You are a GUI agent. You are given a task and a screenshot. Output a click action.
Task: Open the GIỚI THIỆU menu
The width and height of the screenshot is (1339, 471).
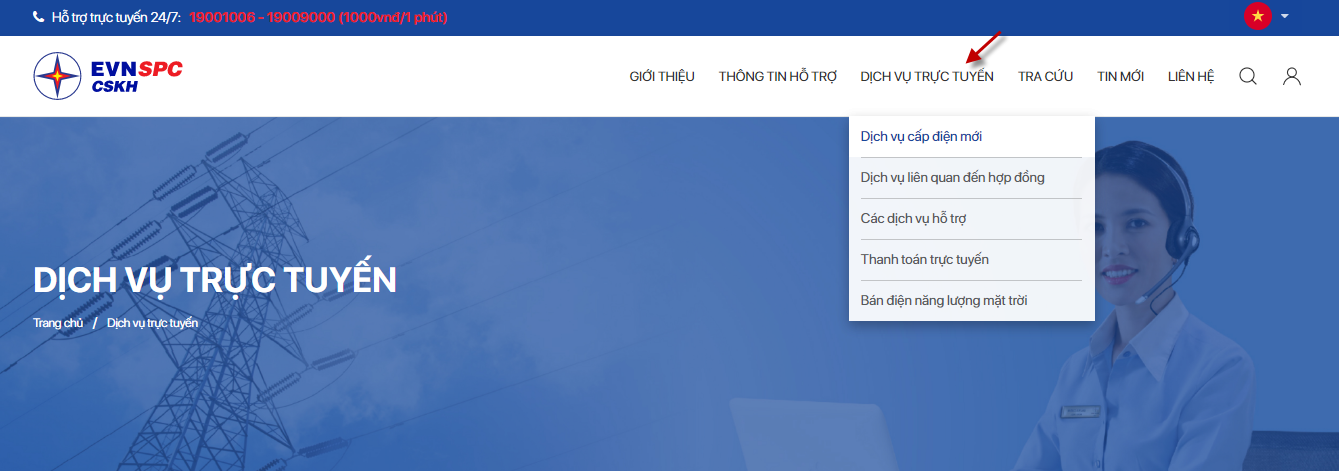click(661, 76)
